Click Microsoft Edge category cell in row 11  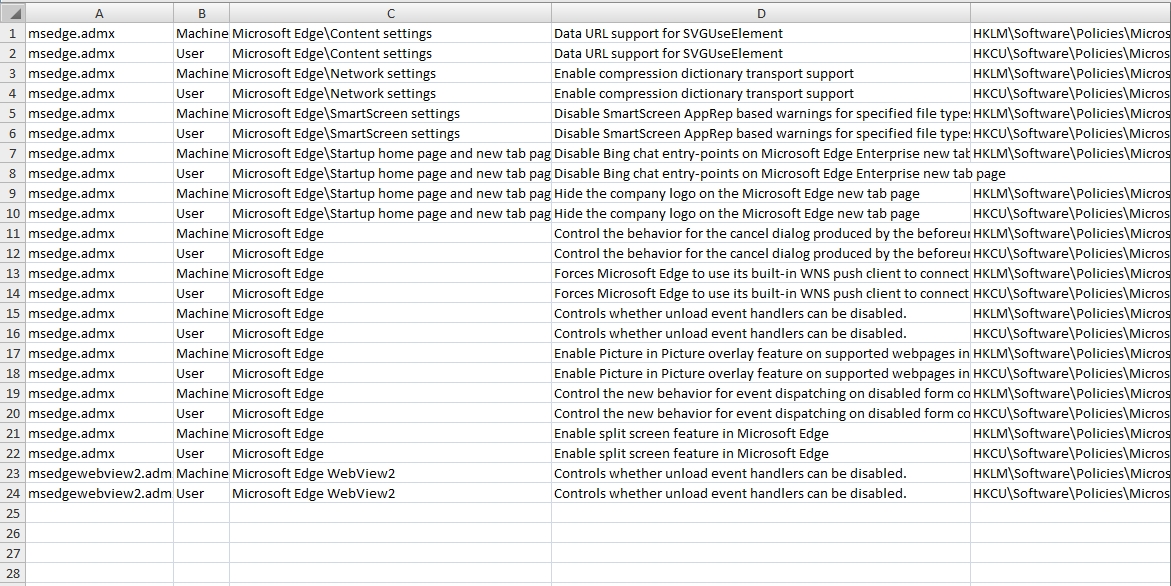click(x=391, y=233)
